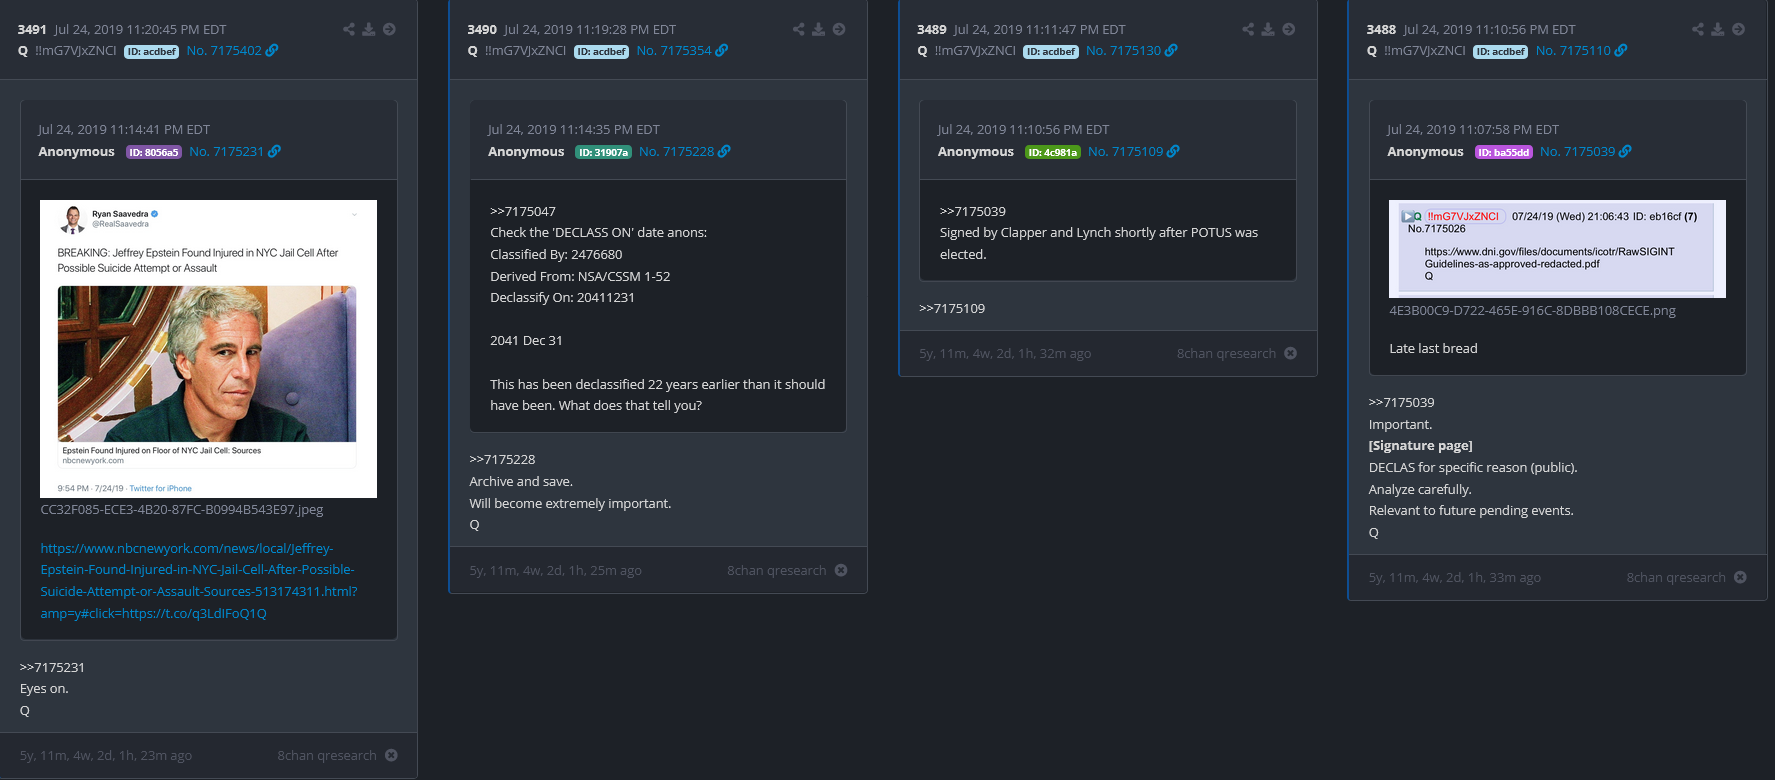Share post 3488
The image size is (1775, 780).
click(1698, 29)
